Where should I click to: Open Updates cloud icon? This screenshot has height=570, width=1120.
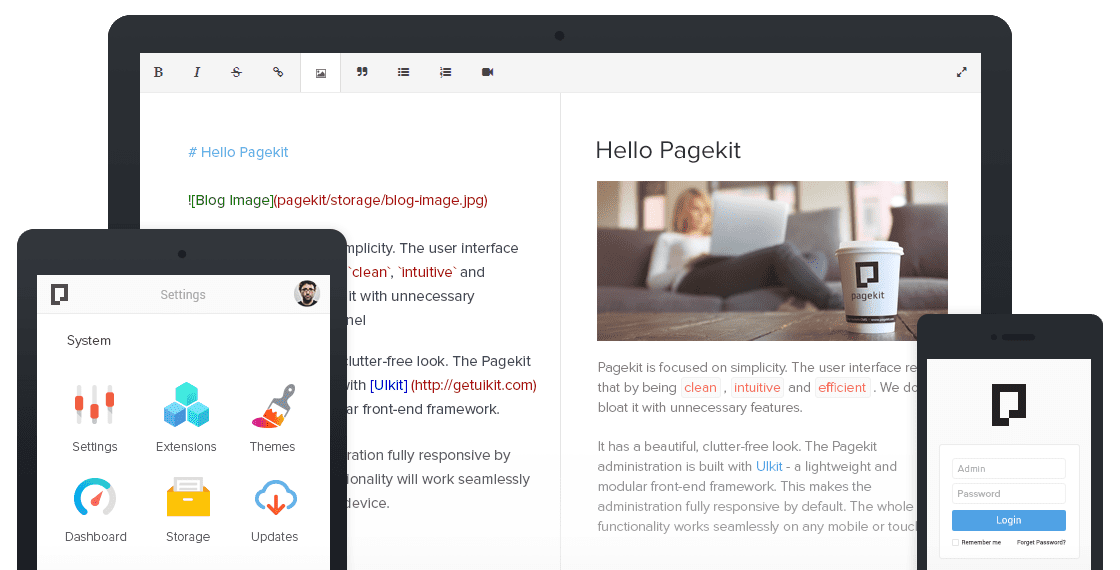(274, 497)
